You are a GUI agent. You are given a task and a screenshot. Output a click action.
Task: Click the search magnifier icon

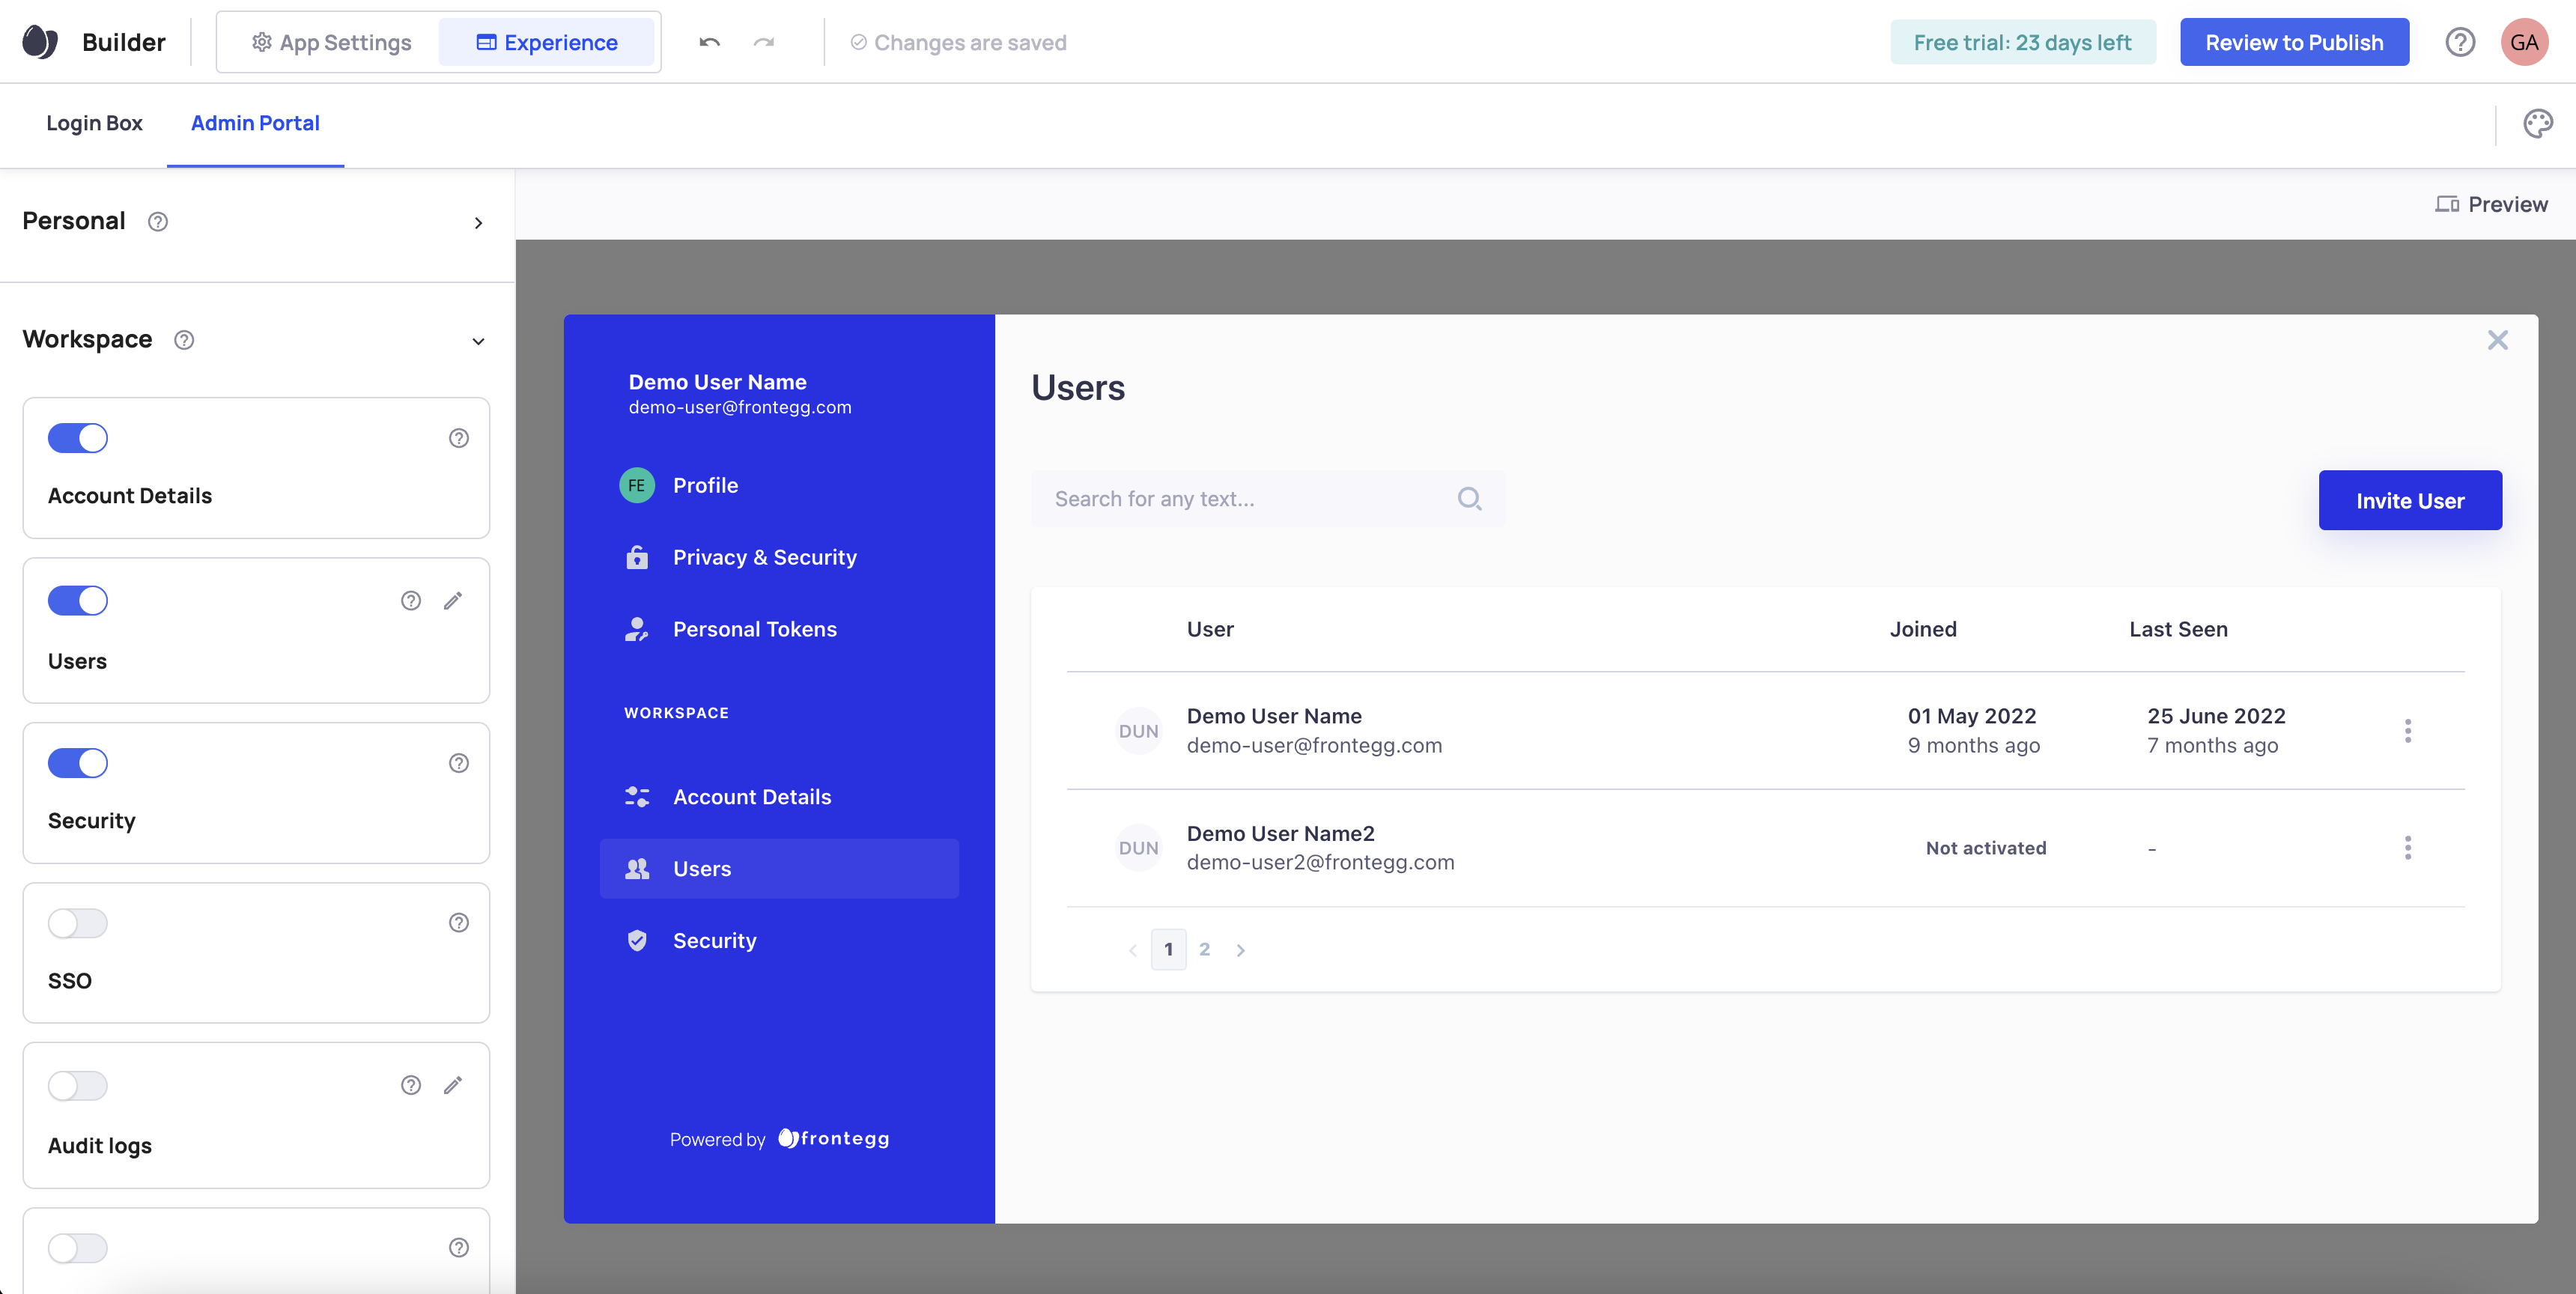(1469, 498)
